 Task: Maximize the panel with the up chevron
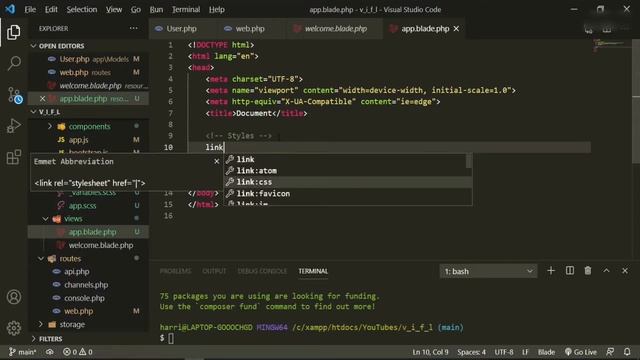[x=607, y=271]
